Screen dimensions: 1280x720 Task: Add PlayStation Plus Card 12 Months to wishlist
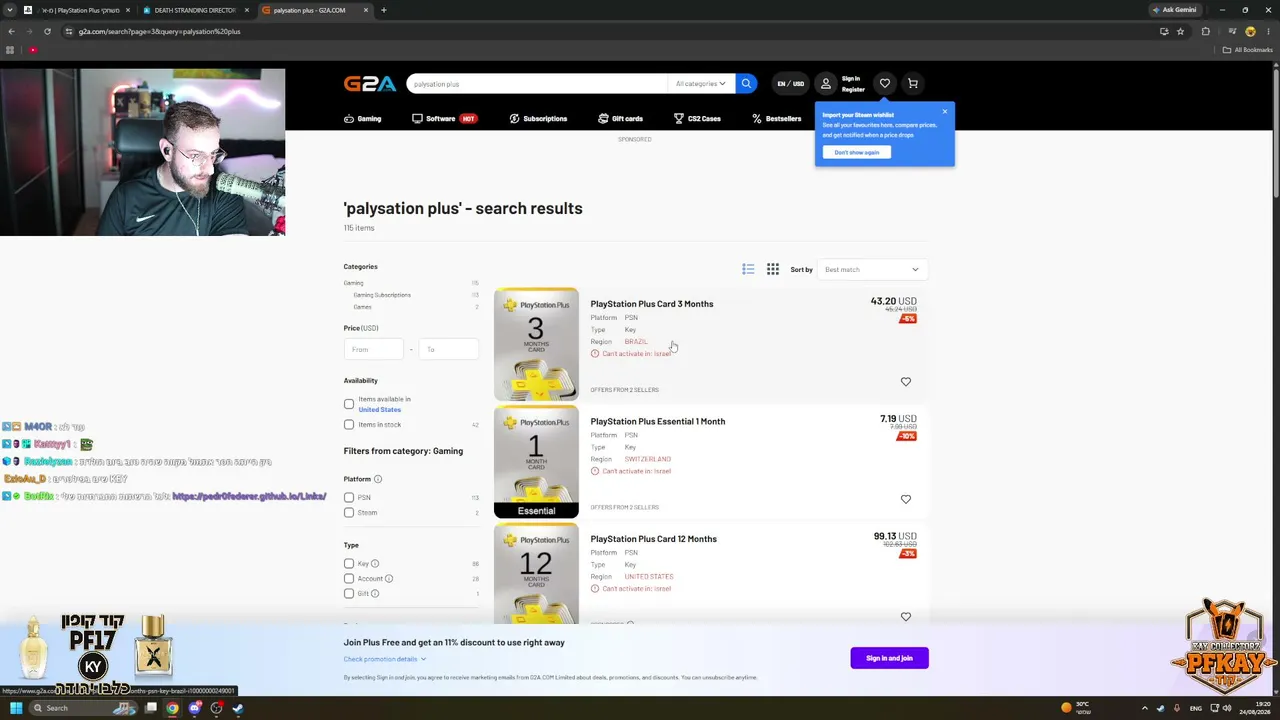click(x=906, y=617)
